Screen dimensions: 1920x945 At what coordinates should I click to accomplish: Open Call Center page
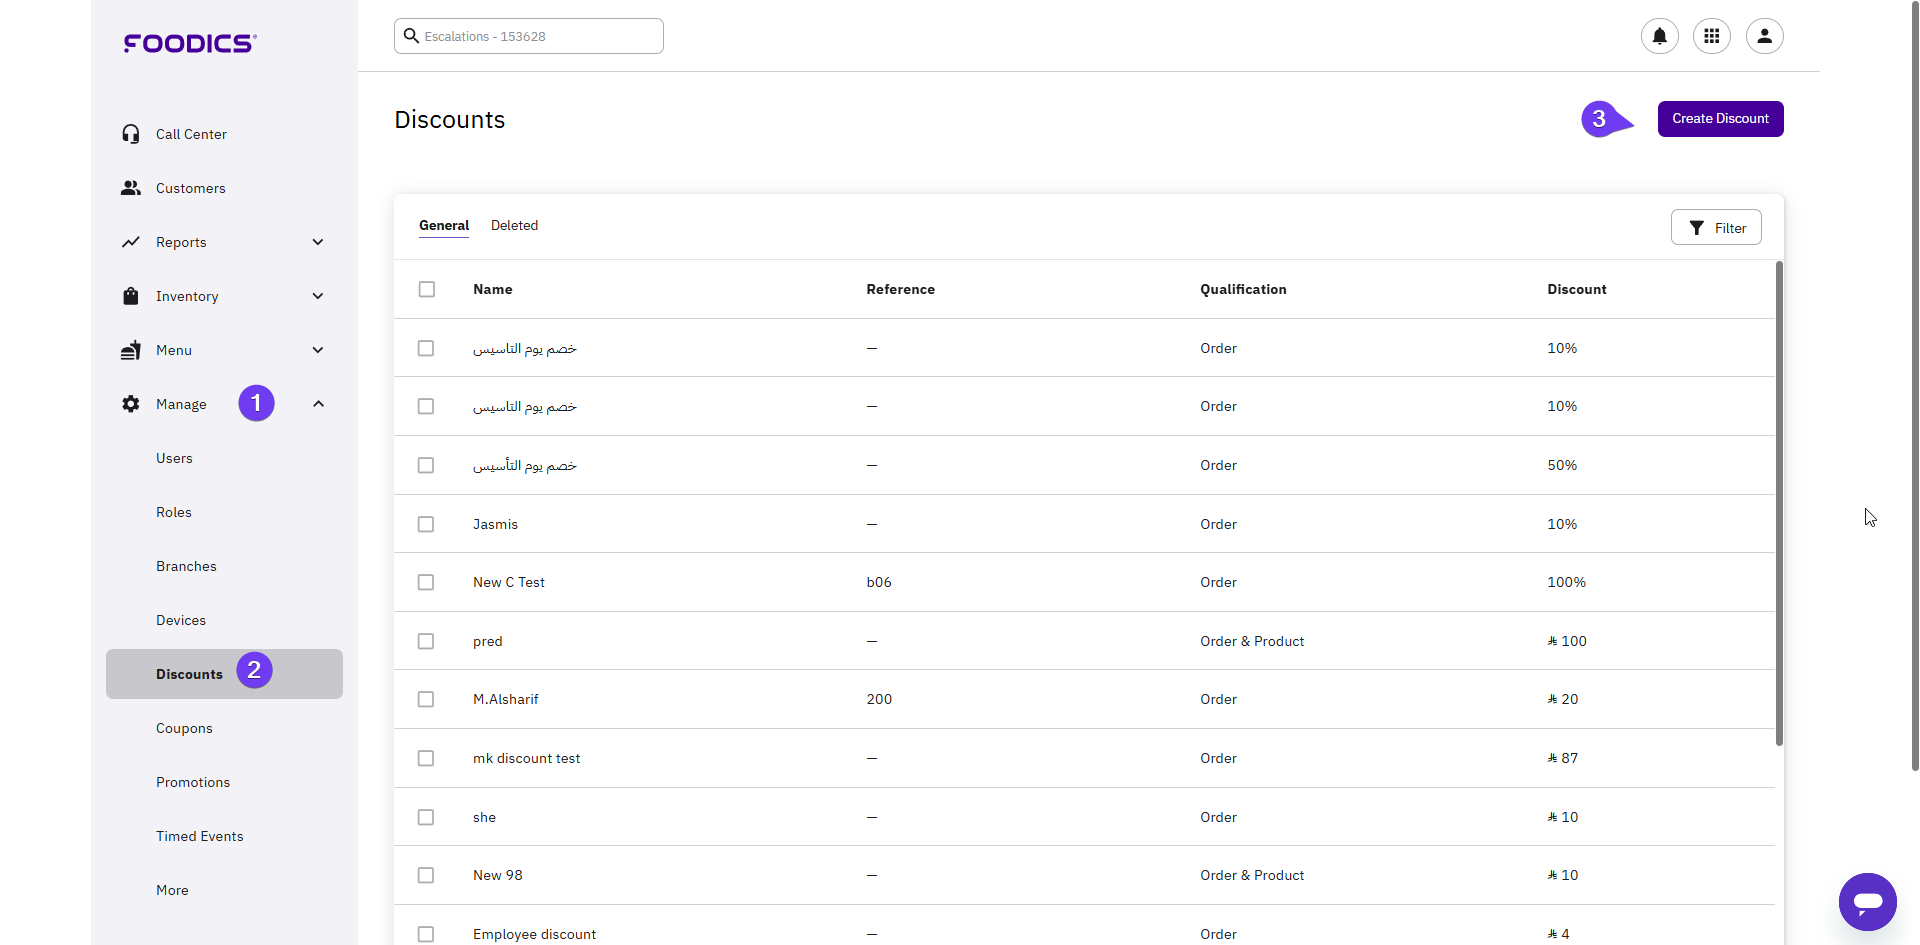tap(191, 134)
